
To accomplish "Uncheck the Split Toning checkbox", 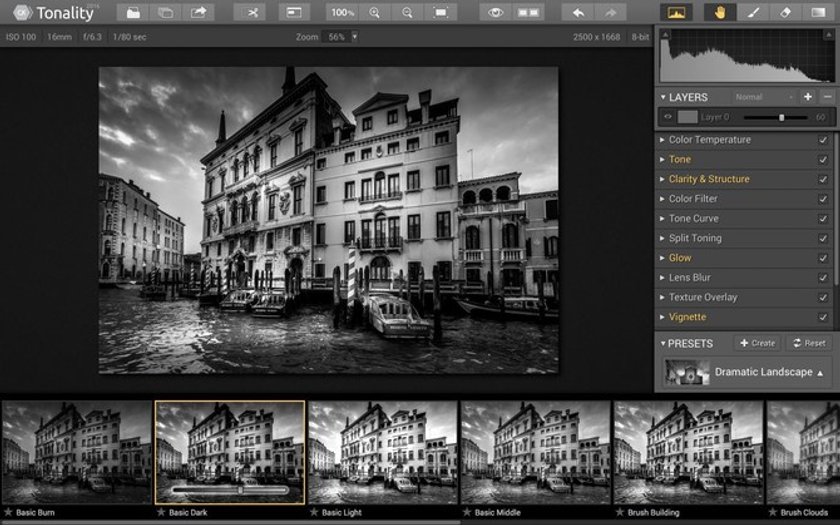I will (x=823, y=238).
